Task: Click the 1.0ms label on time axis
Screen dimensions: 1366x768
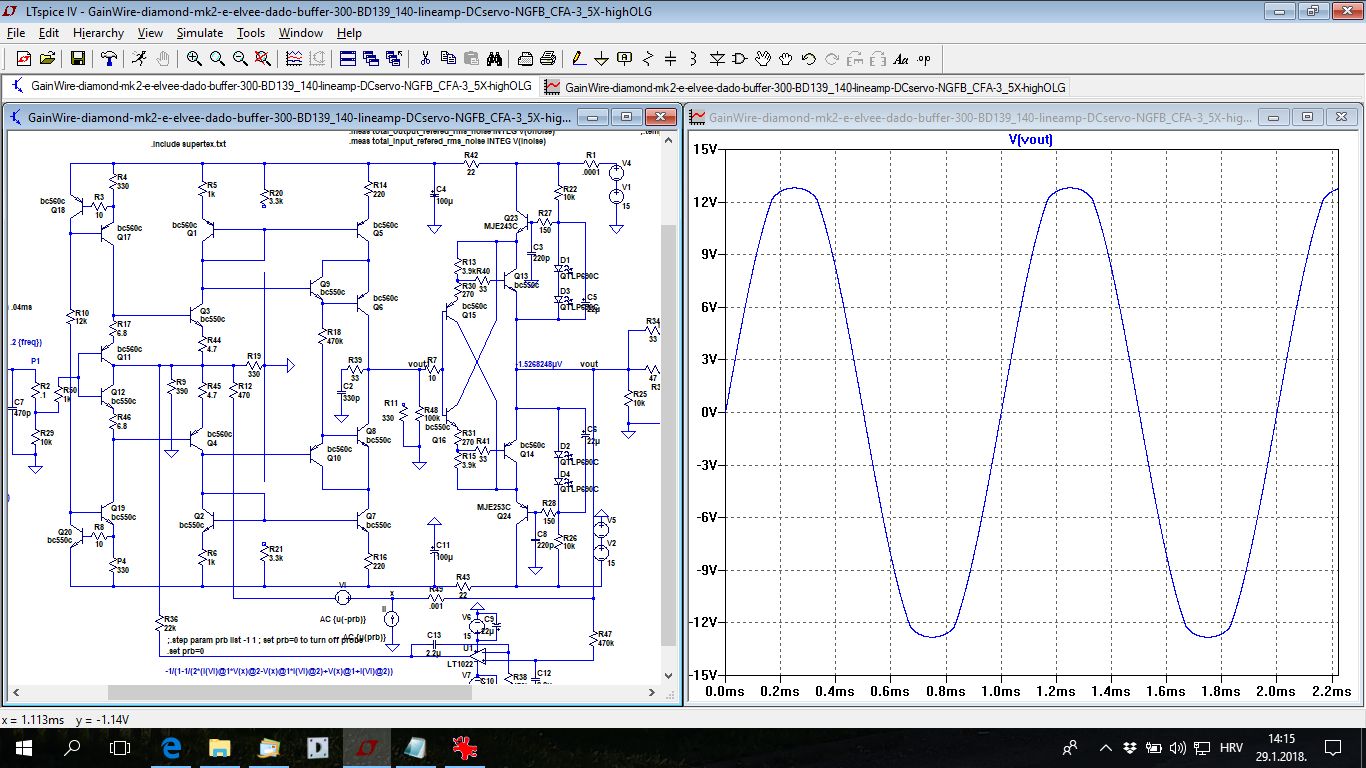Action: coord(1000,691)
